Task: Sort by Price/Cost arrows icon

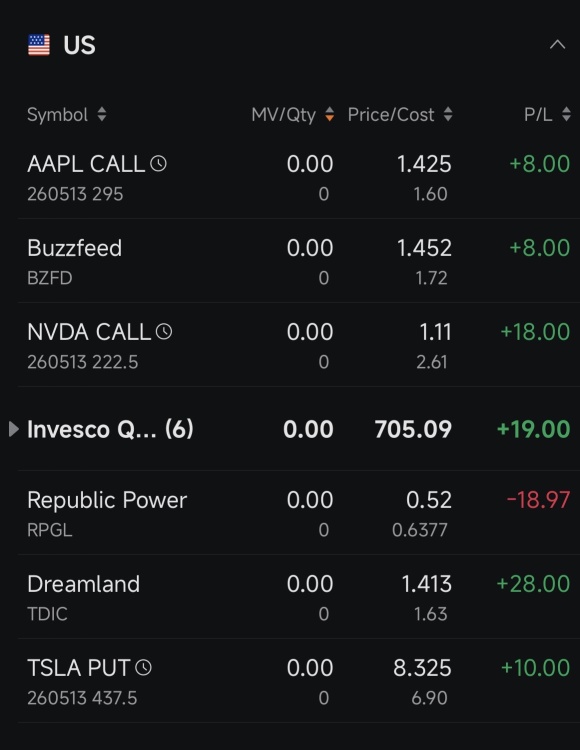Action: click(x=448, y=114)
